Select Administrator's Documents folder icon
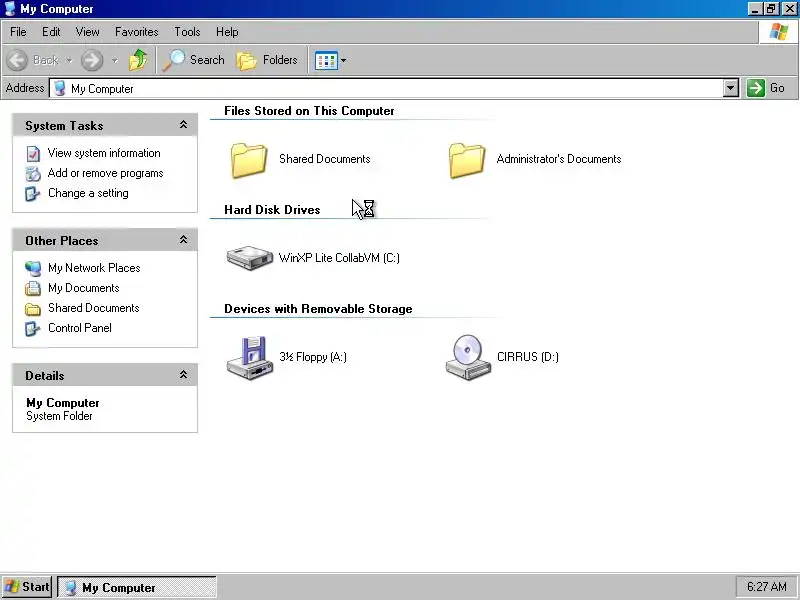800x600 pixels. (466, 160)
